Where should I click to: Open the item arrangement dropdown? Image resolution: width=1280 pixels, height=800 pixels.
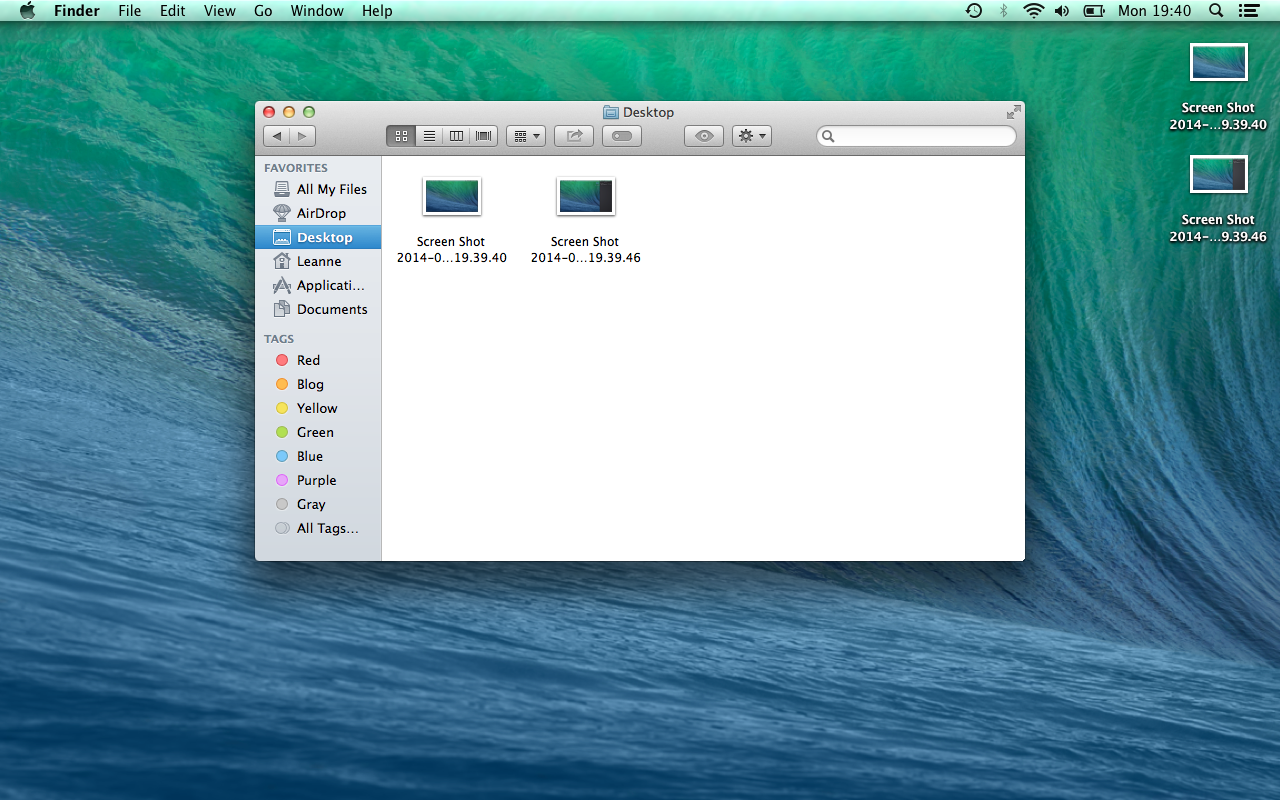[x=526, y=136]
